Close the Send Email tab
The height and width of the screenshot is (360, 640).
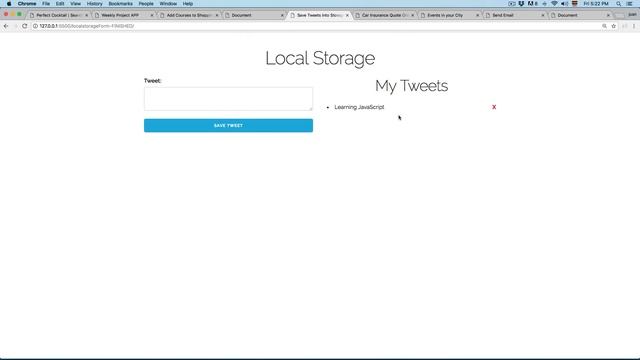pyautogui.click(x=543, y=15)
